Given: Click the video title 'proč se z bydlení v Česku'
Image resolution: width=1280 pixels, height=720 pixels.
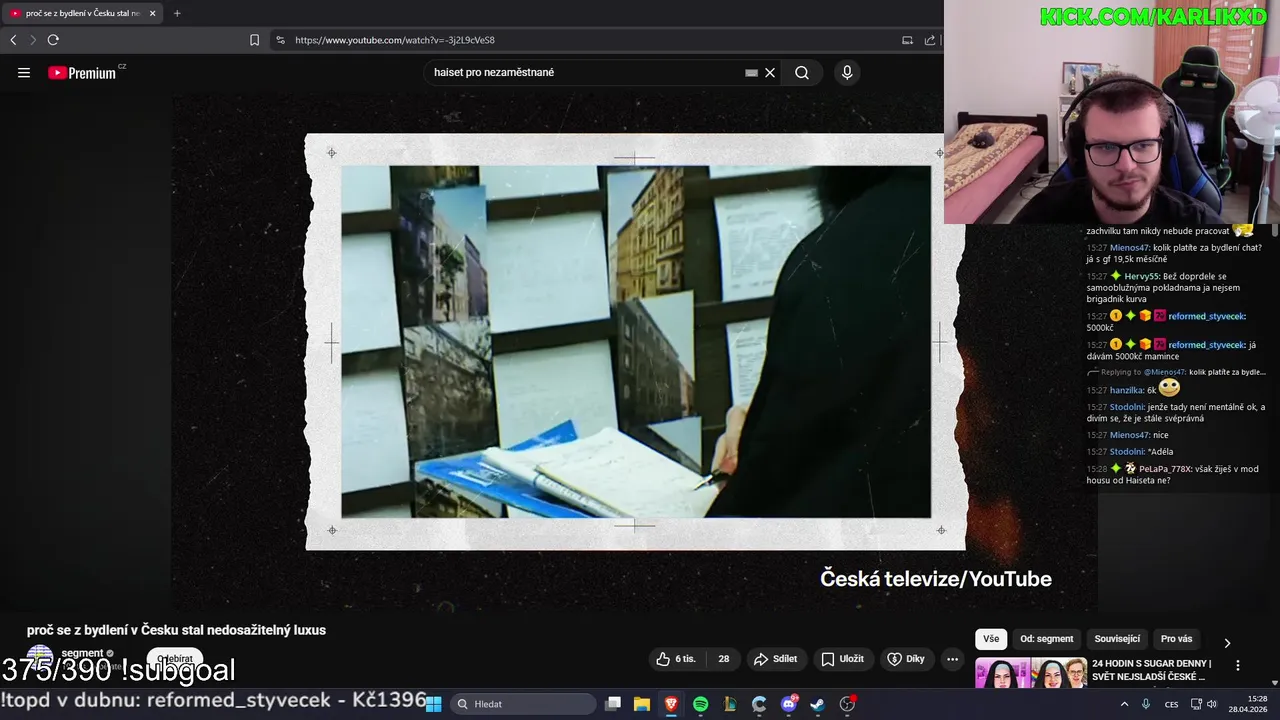Looking at the screenshot, I should (x=176, y=630).
